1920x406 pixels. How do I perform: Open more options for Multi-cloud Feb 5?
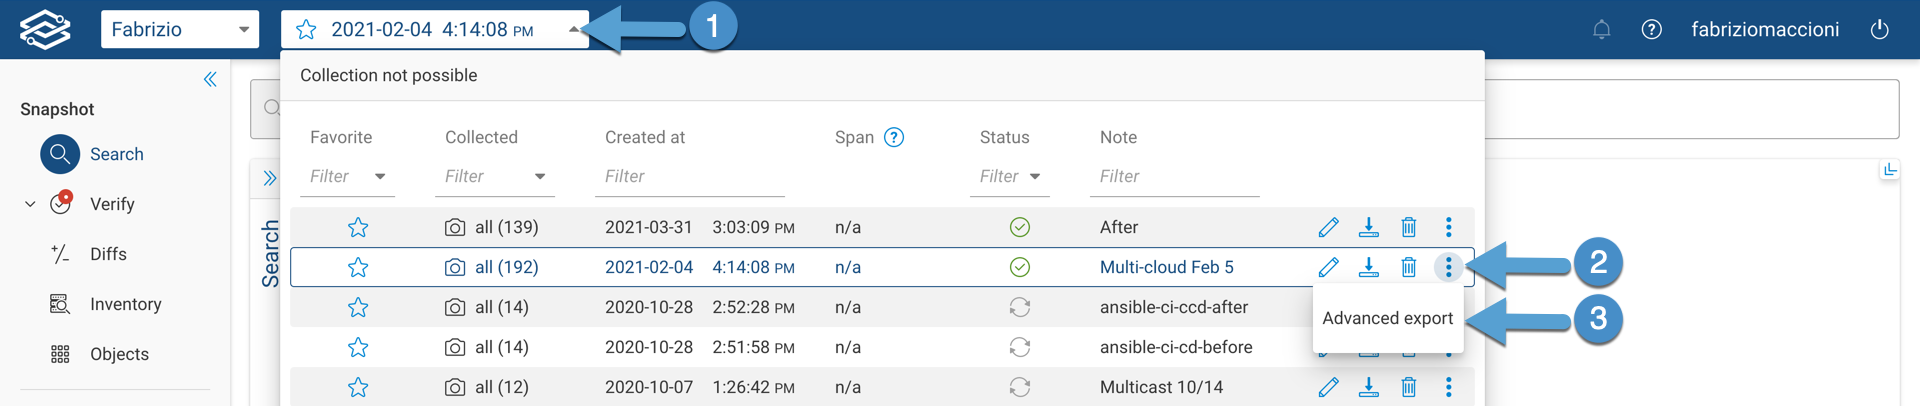pos(1448,267)
